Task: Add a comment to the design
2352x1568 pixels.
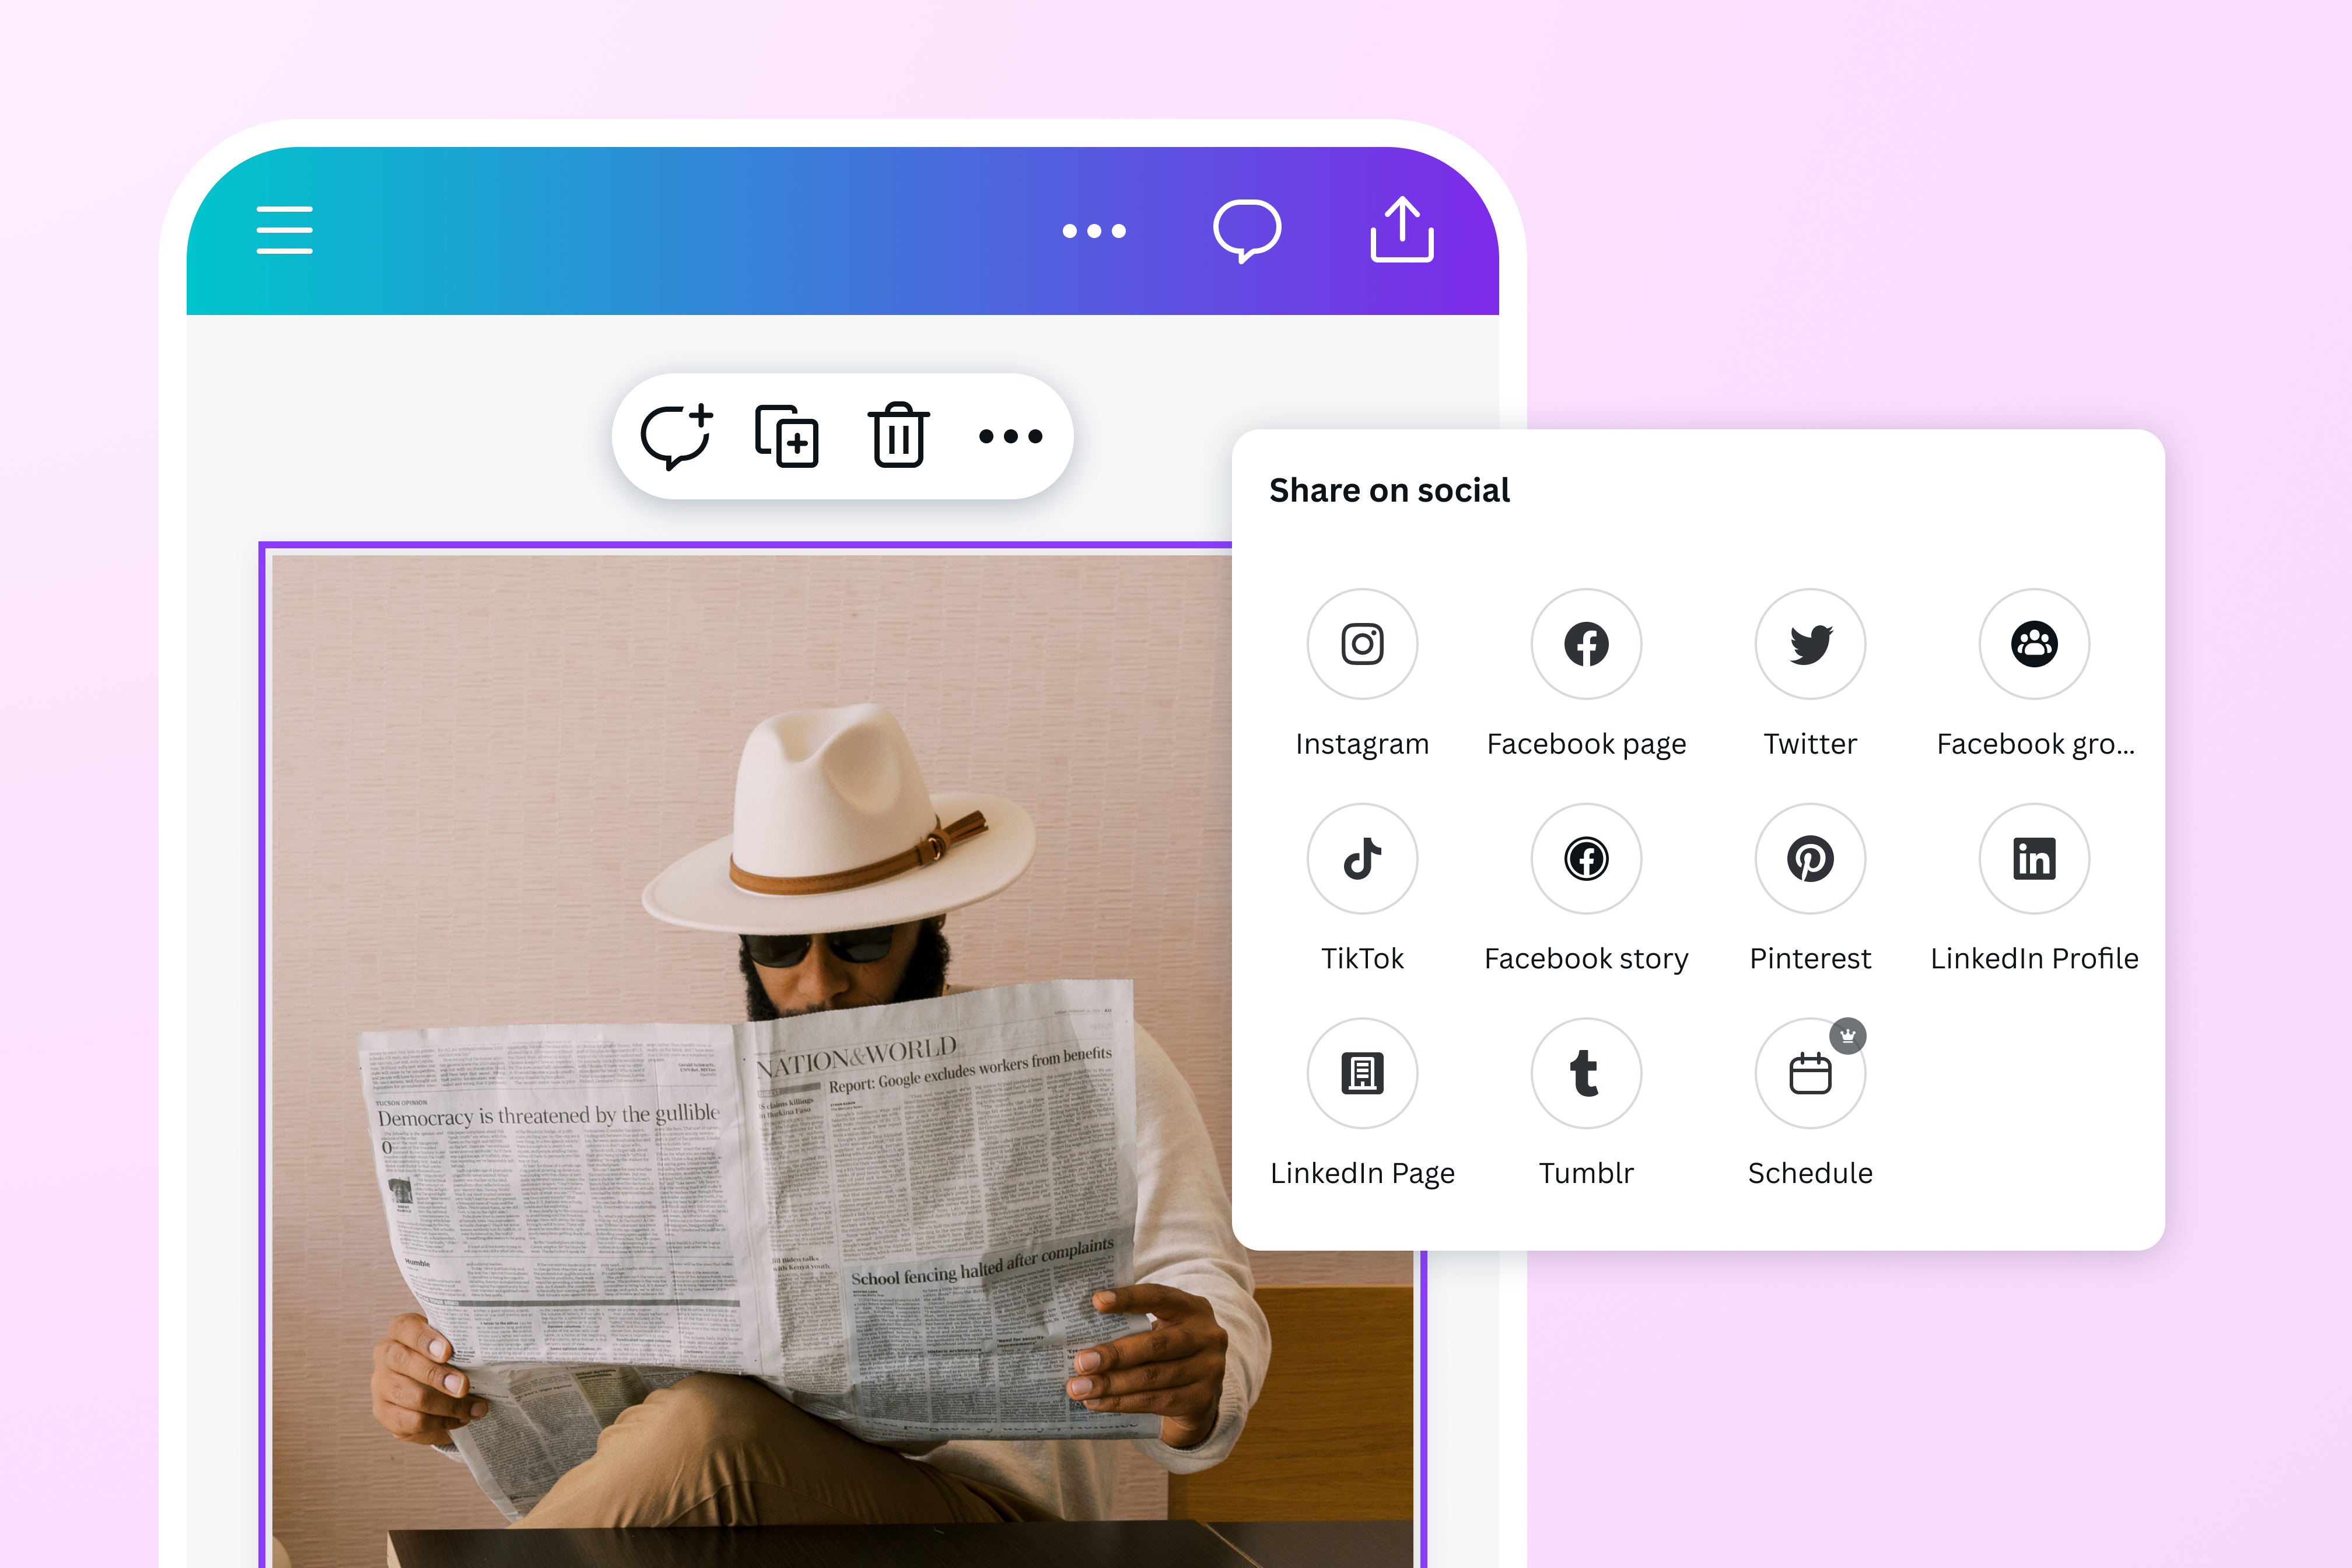Action: click(x=677, y=436)
